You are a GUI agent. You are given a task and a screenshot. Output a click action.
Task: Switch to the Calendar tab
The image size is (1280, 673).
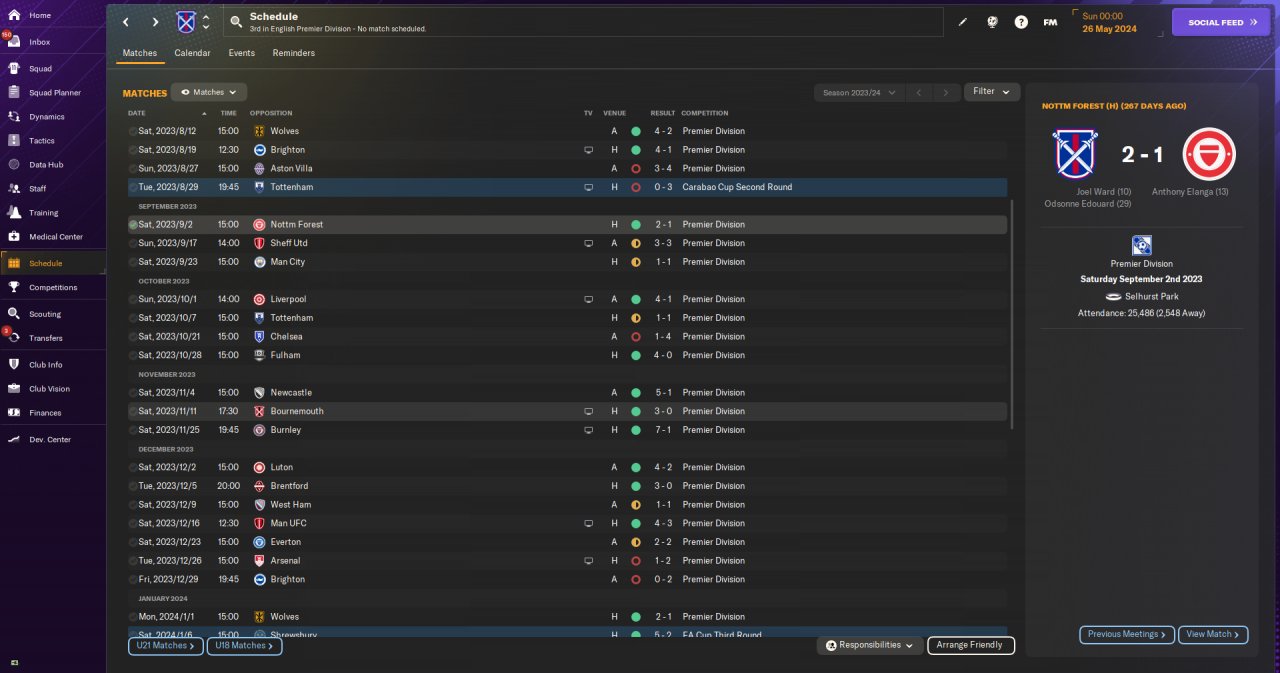click(192, 53)
